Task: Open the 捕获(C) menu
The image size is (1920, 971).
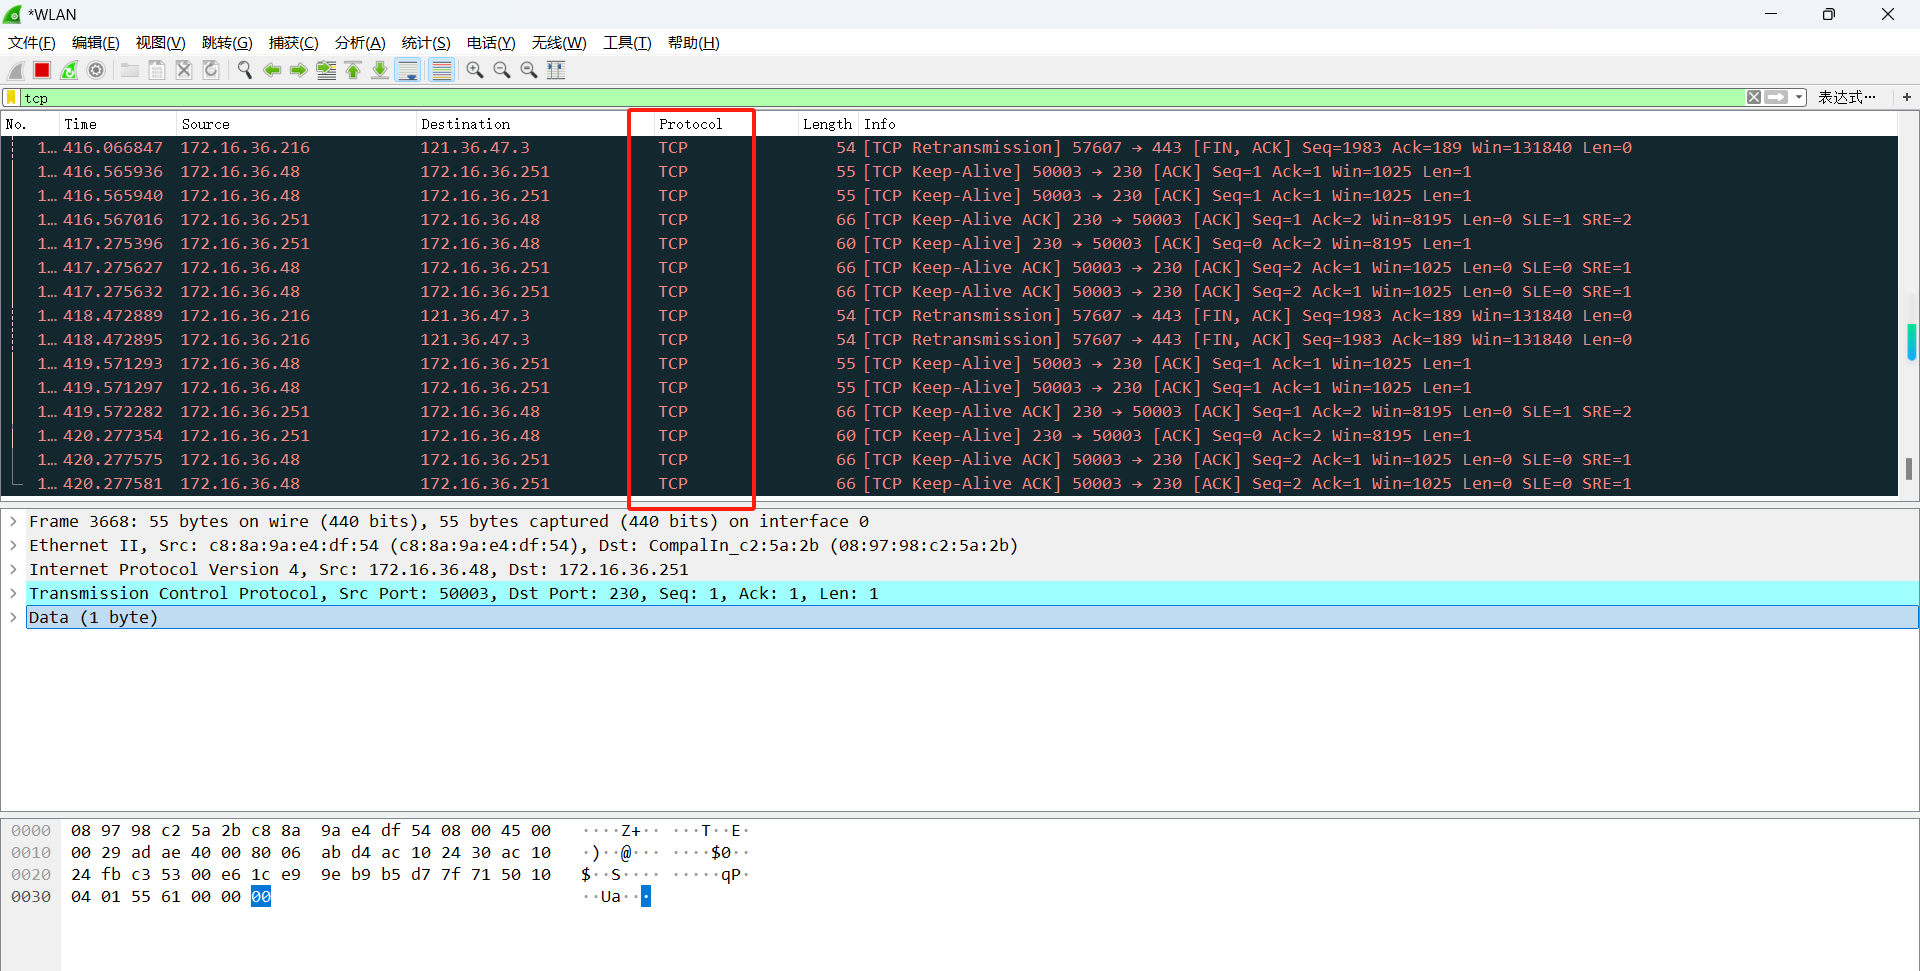Action: tap(293, 42)
